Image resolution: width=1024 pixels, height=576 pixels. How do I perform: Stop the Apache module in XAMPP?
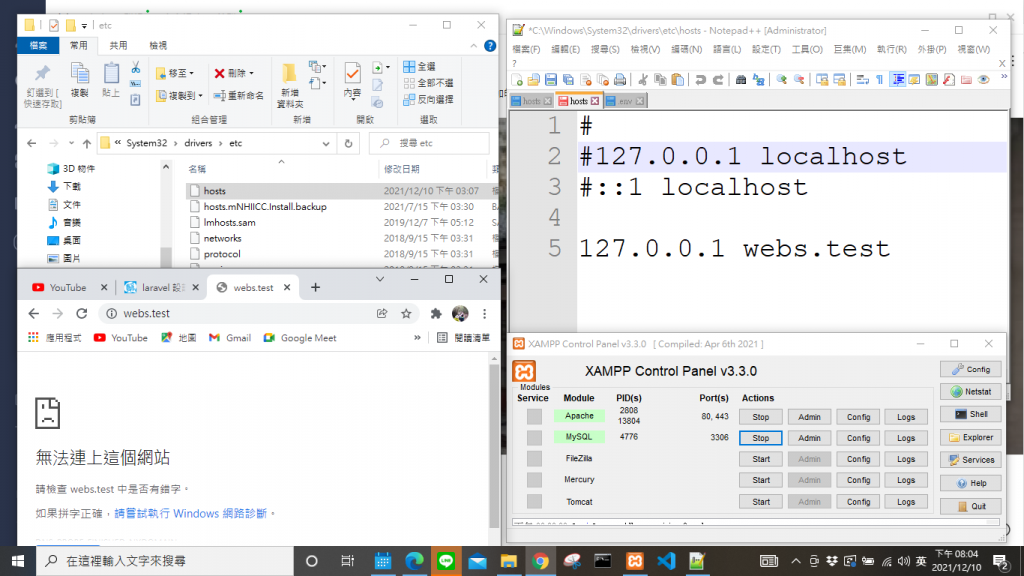pos(760,417)
